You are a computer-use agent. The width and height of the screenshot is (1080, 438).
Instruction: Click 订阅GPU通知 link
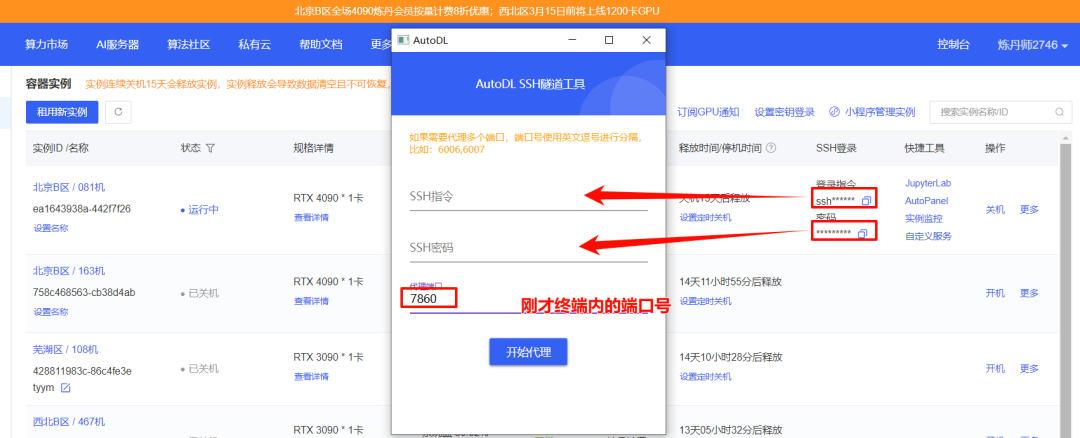pos(708,112)
